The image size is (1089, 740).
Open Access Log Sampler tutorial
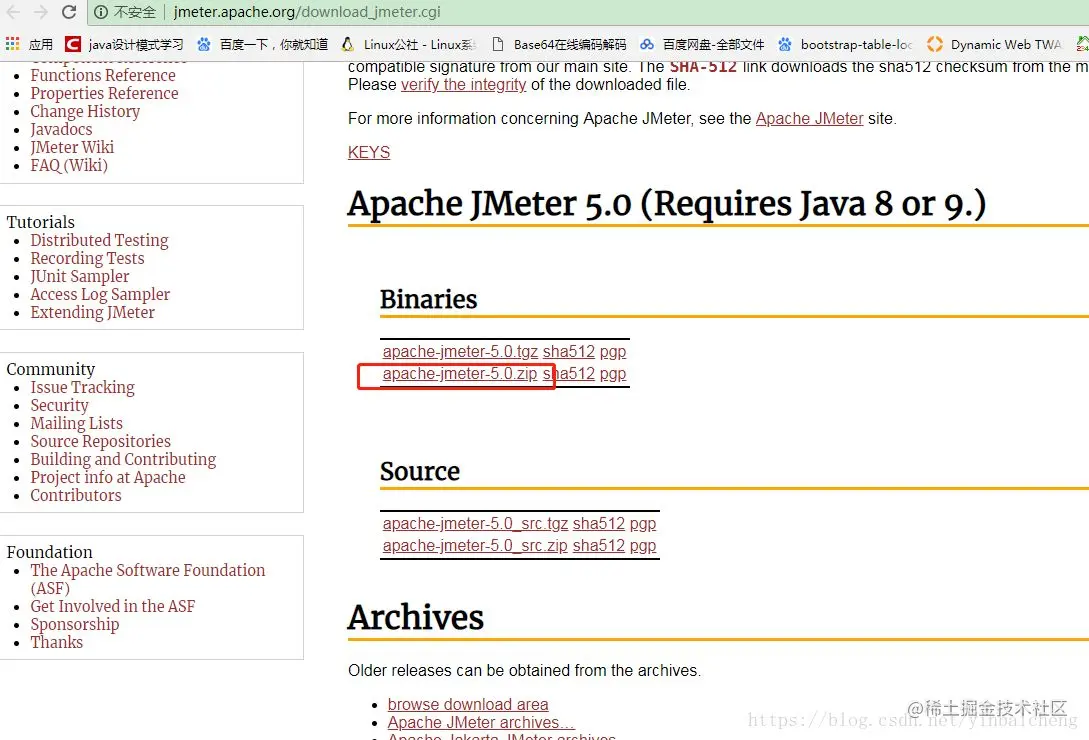coord(100,295)
